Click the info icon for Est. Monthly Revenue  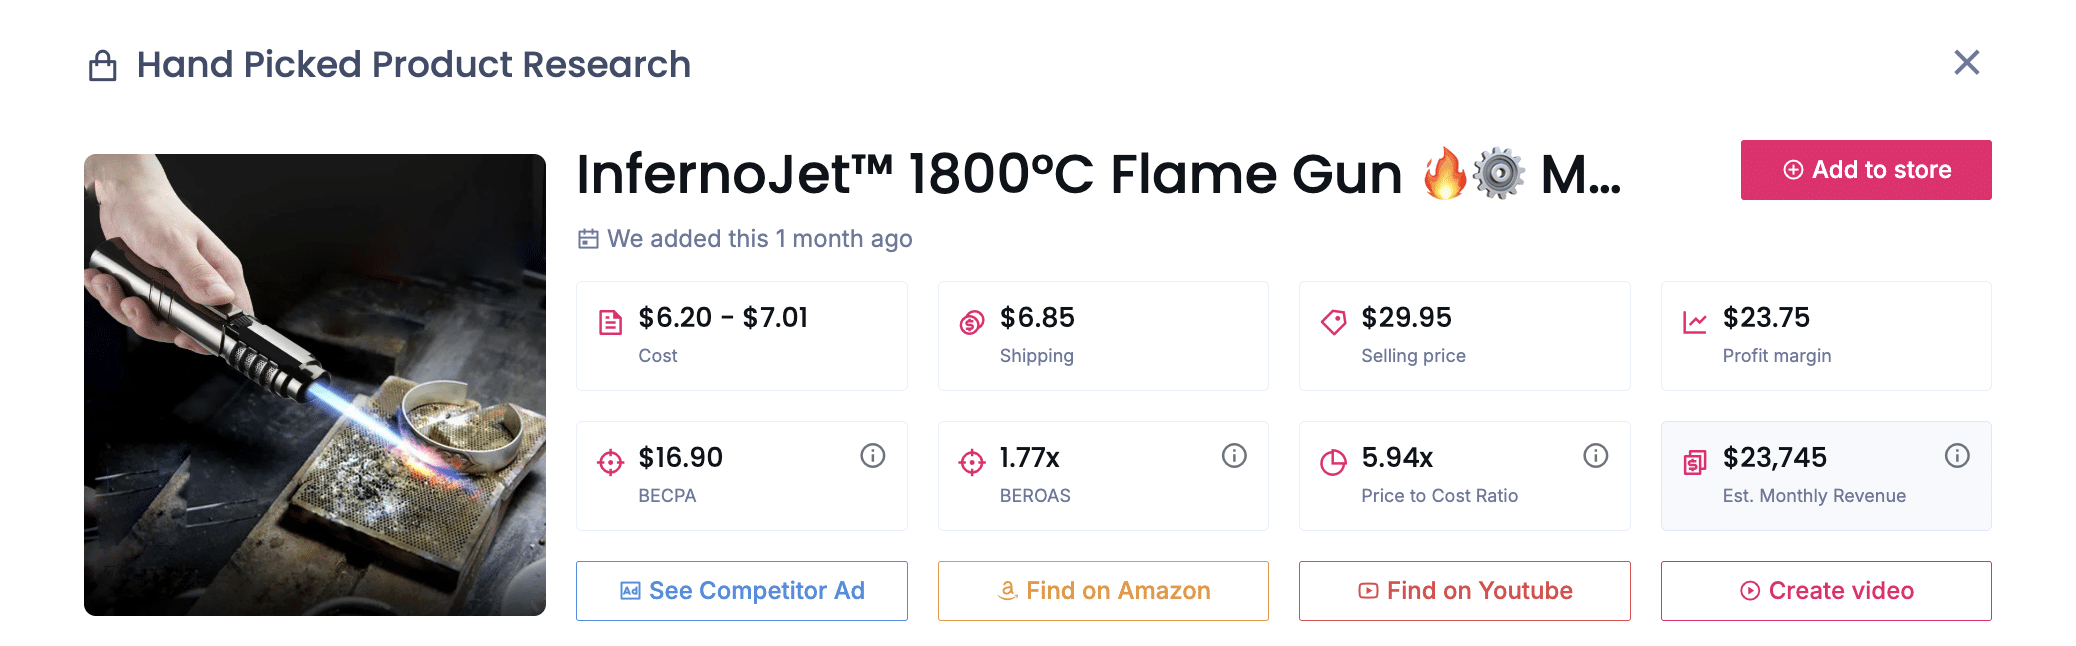(1957, 455)
